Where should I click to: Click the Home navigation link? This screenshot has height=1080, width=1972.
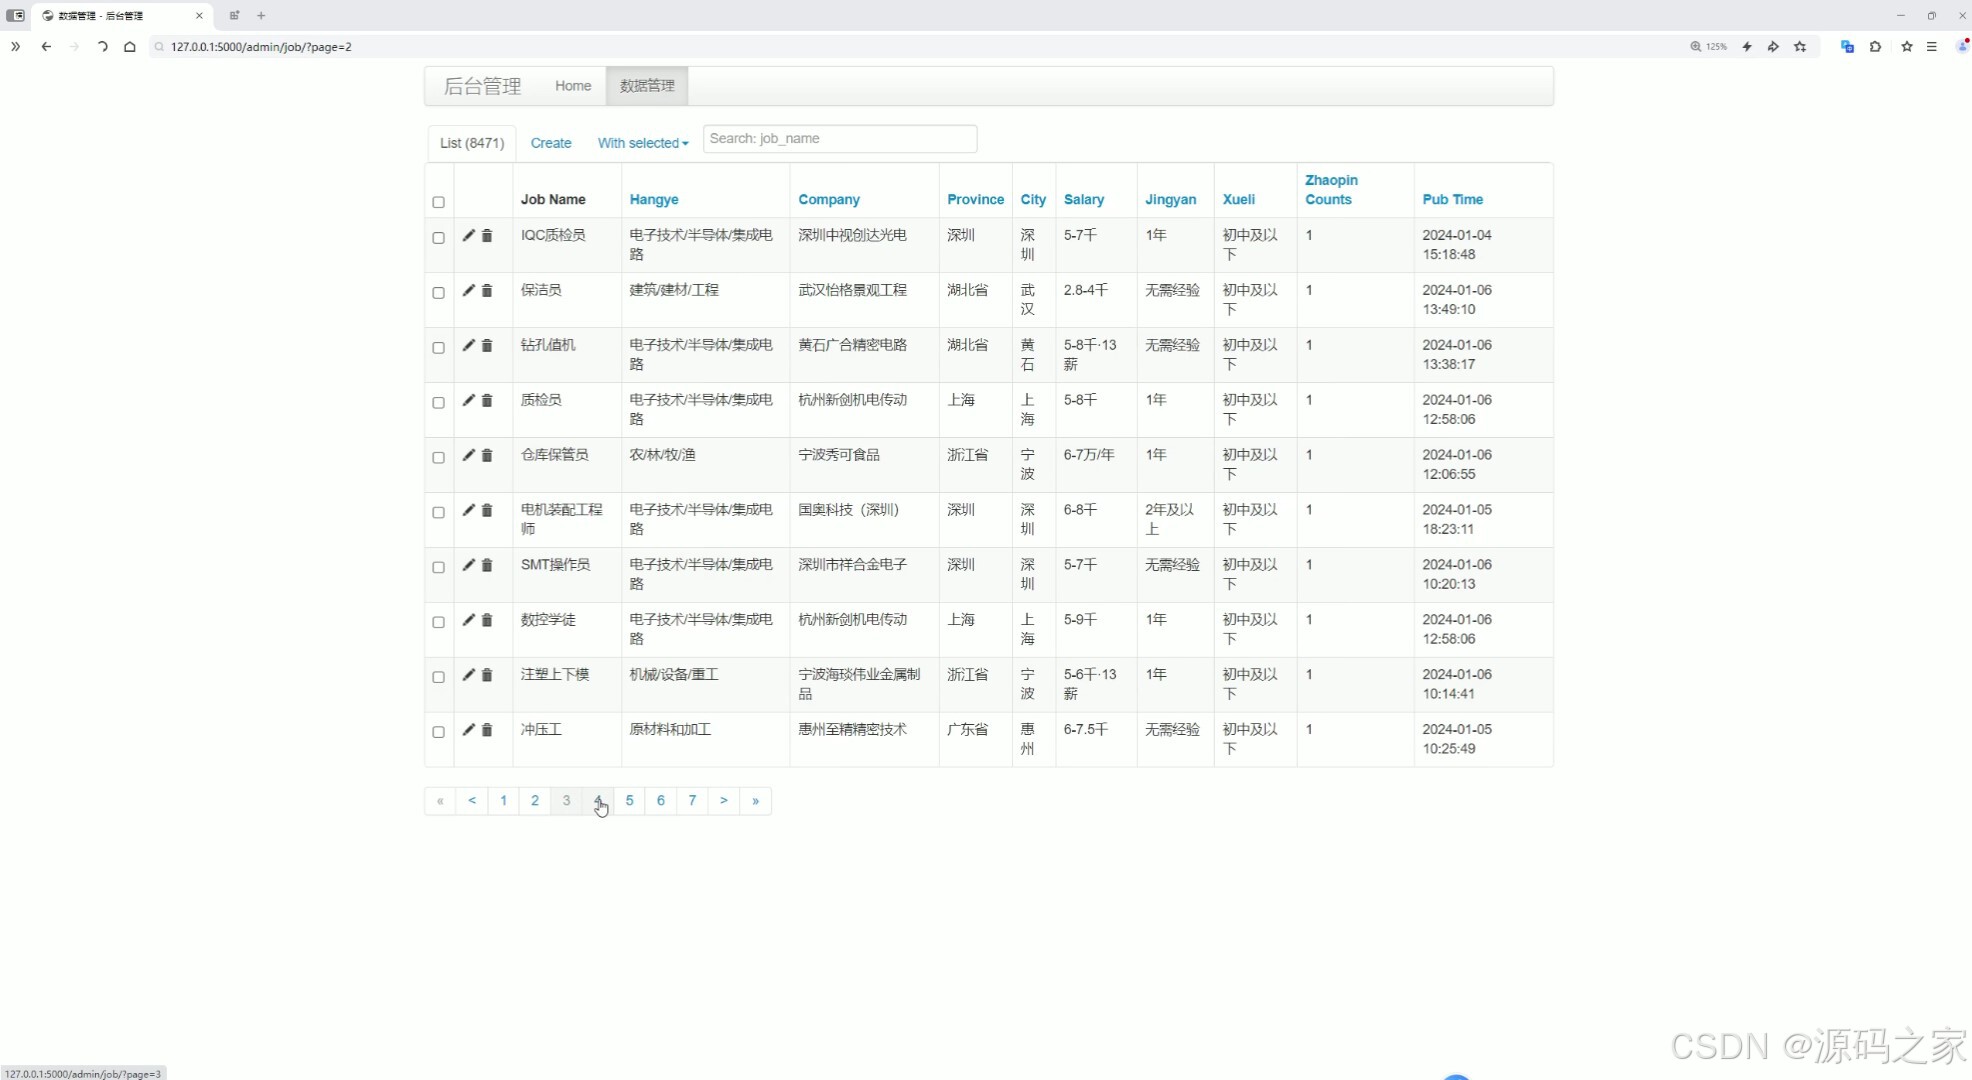point(573,86)
